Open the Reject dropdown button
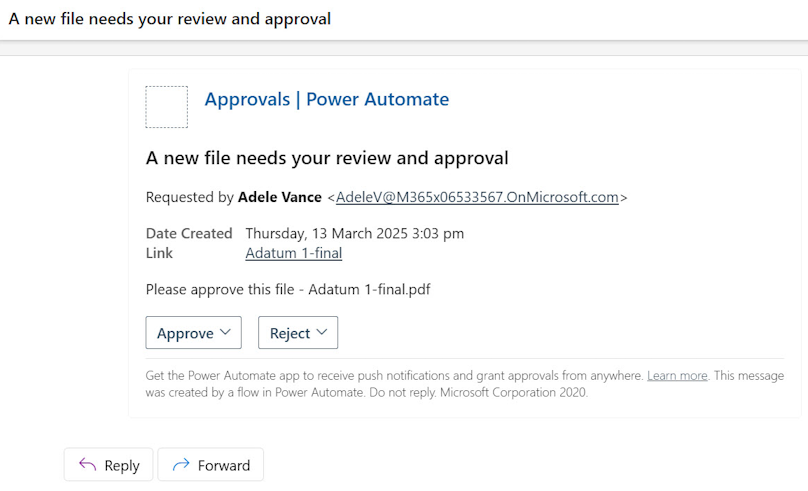Image resolution: width=808 pixels, height=491 pixels. point(298,333)
